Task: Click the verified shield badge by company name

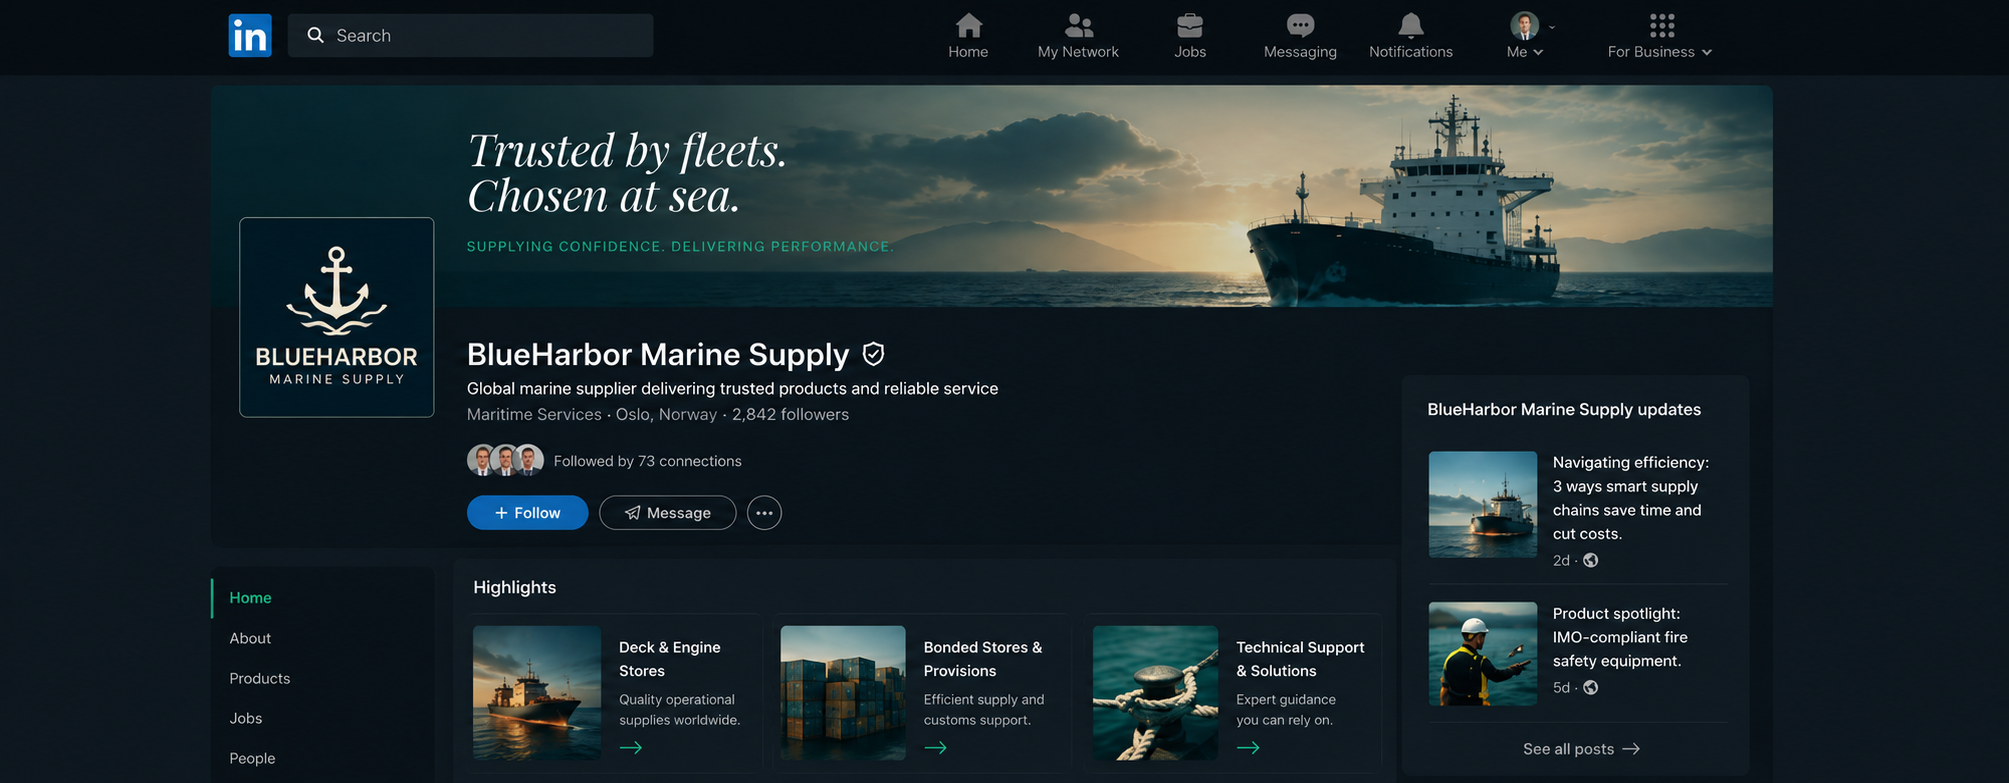Action: coord(873,354)
